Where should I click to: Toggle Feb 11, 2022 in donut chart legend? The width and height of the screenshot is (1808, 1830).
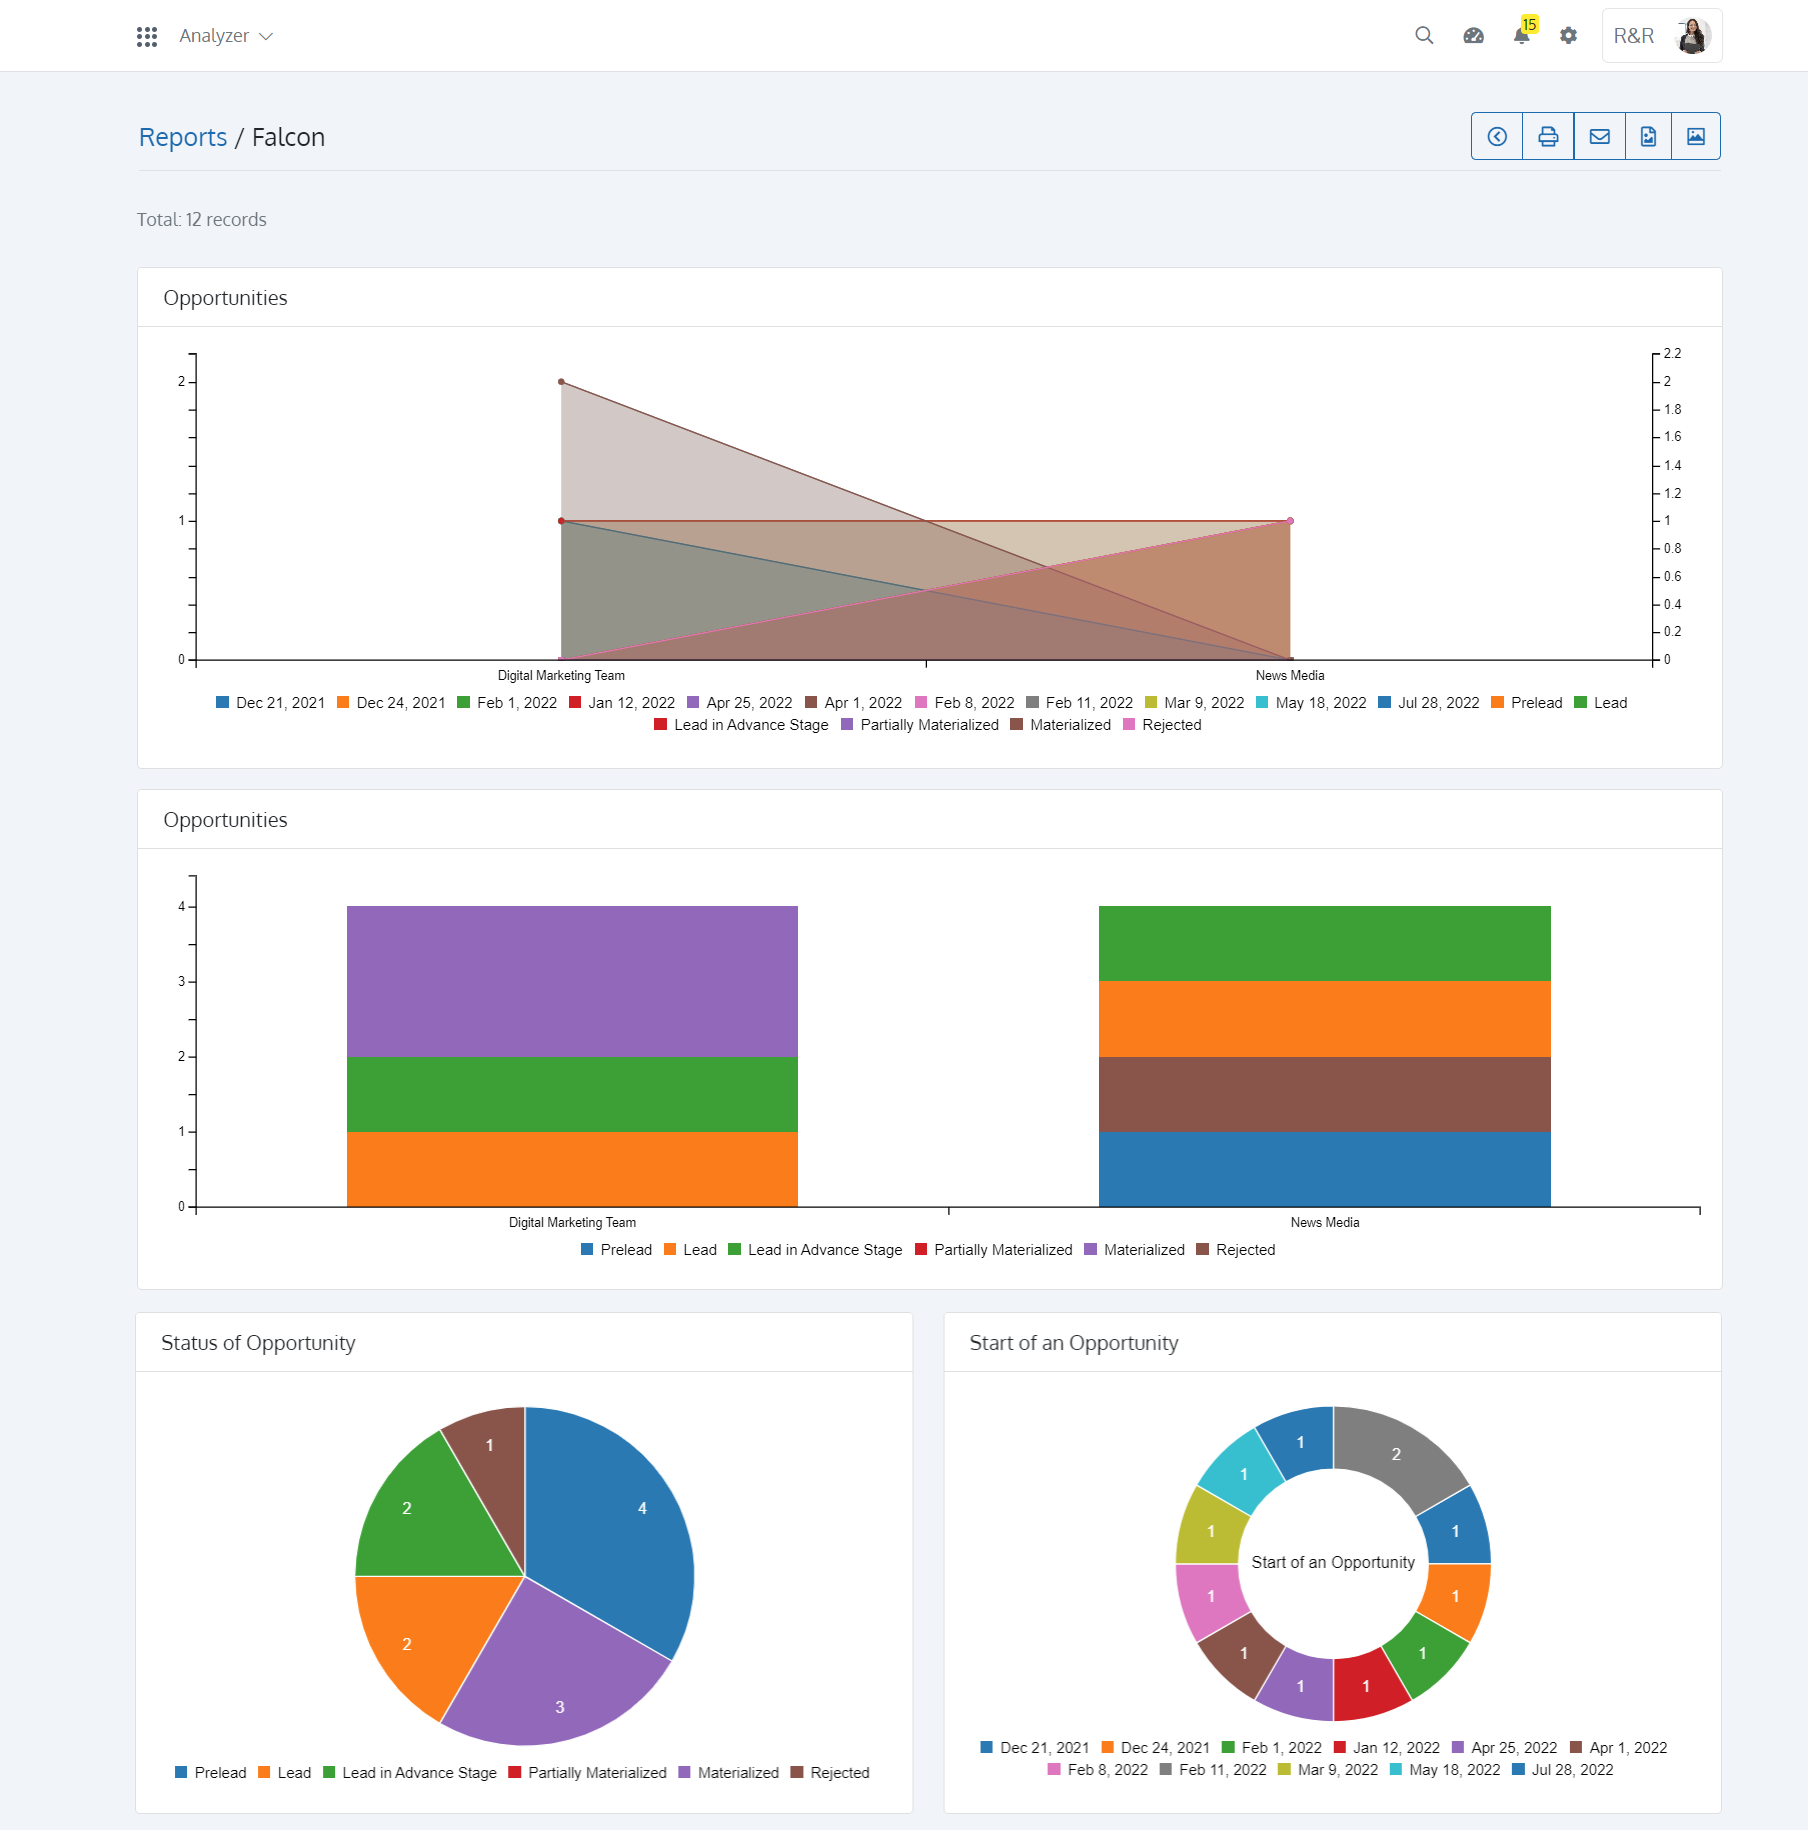pos(1213,1770)
